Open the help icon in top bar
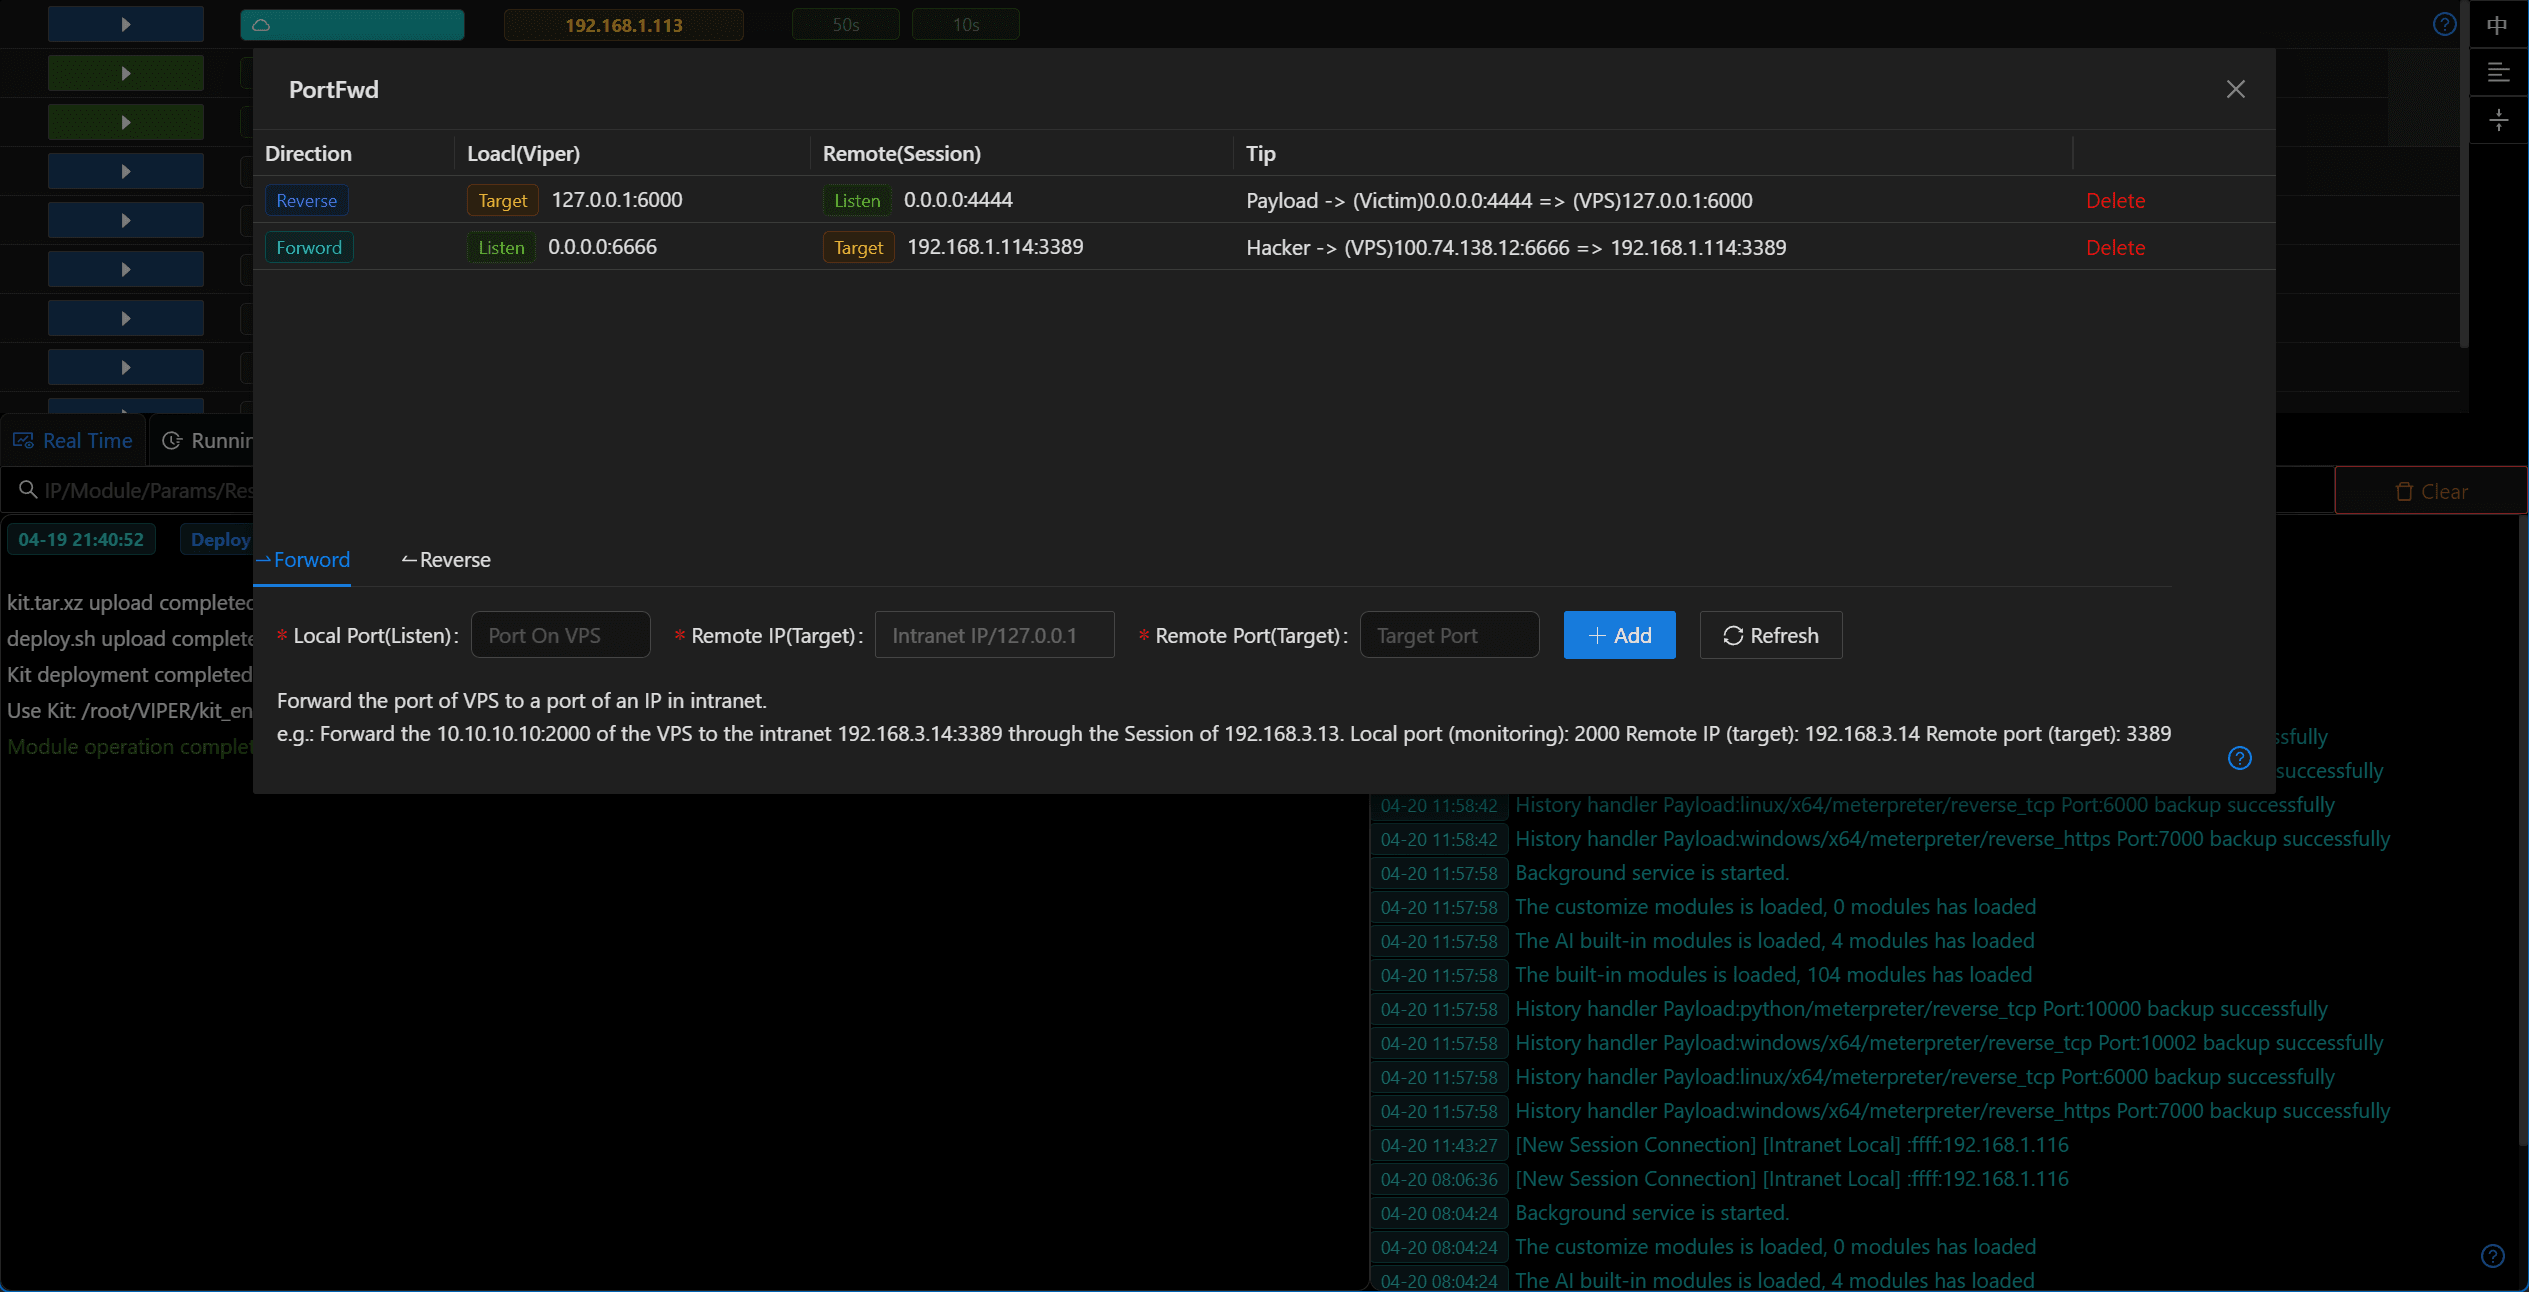This screenshot has height=1292, width=2529. click(2444, 24)
